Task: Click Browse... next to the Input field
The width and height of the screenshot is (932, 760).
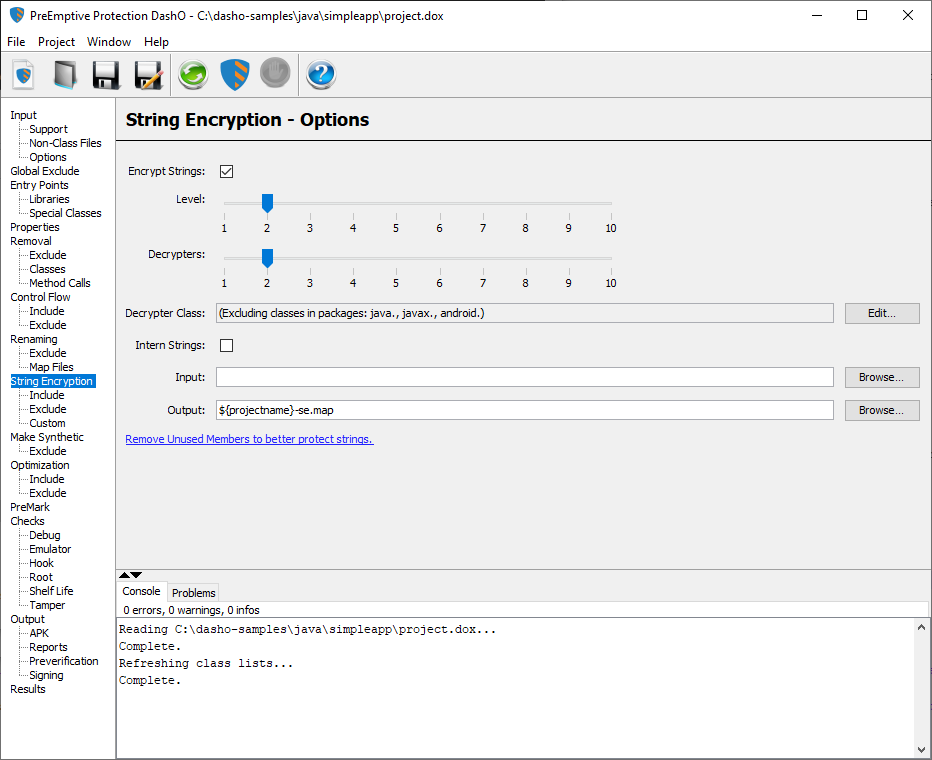Action: coord(882,377)
